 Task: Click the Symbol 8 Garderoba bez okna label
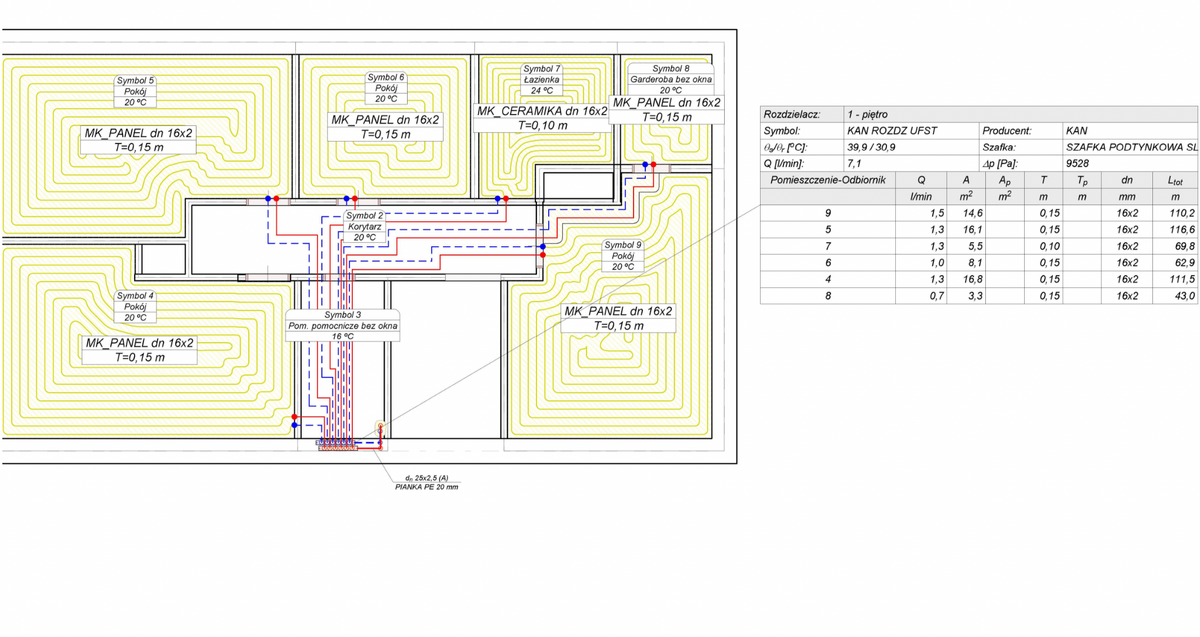(670, 79)
